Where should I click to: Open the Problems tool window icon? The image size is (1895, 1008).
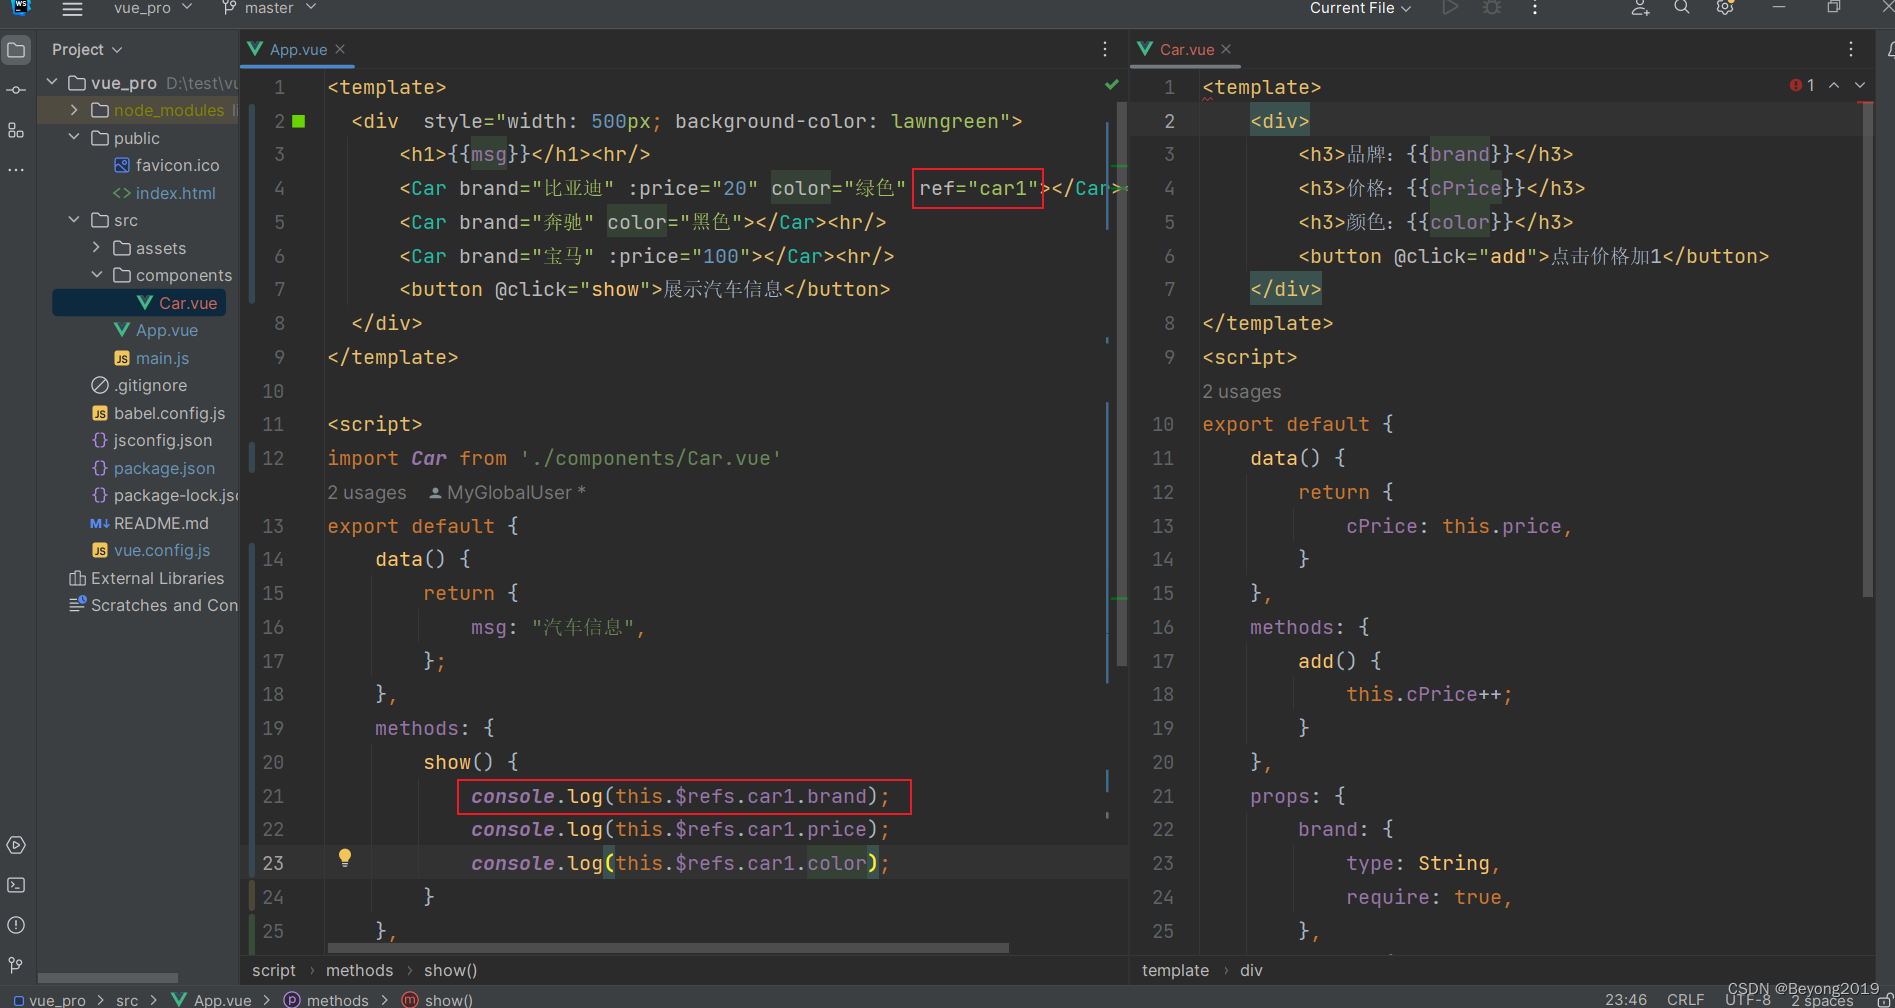tap(16, 925)
